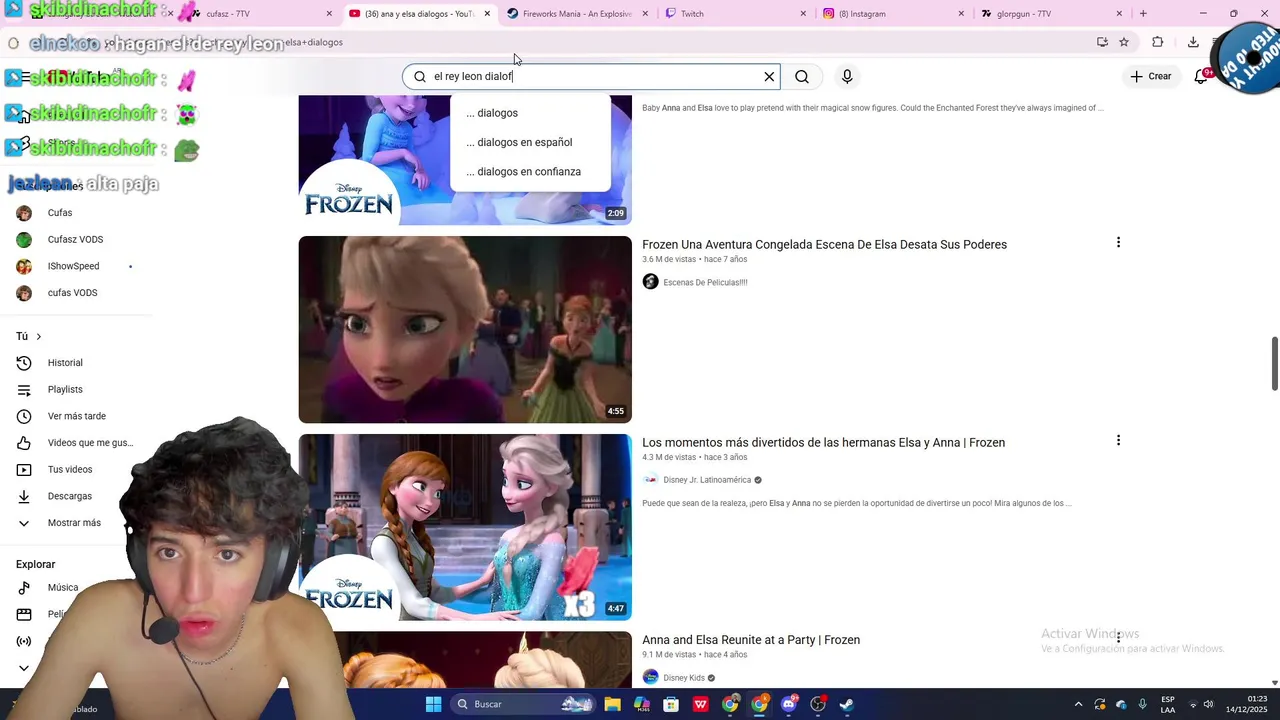Open a new browser tab
Screen dimensions: 1280x720
coord(1143,14)
